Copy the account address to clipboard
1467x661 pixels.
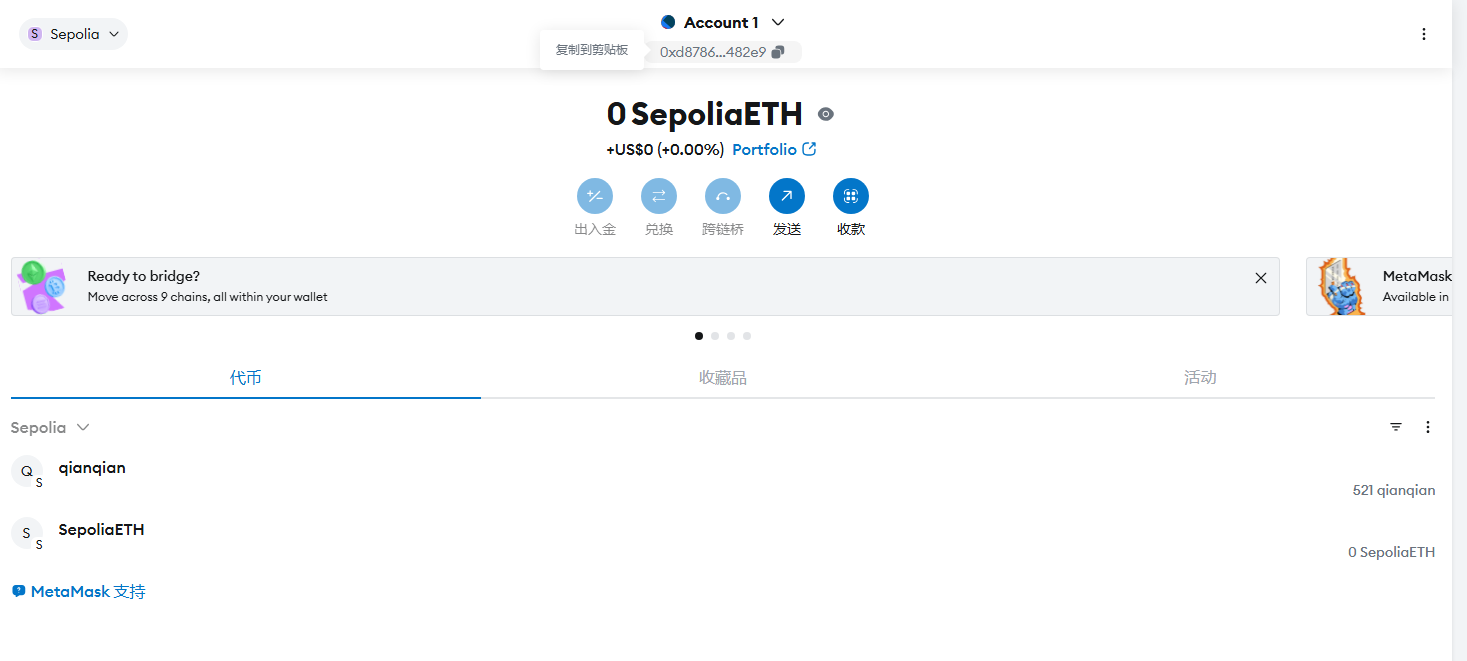[x=778, y=52]
